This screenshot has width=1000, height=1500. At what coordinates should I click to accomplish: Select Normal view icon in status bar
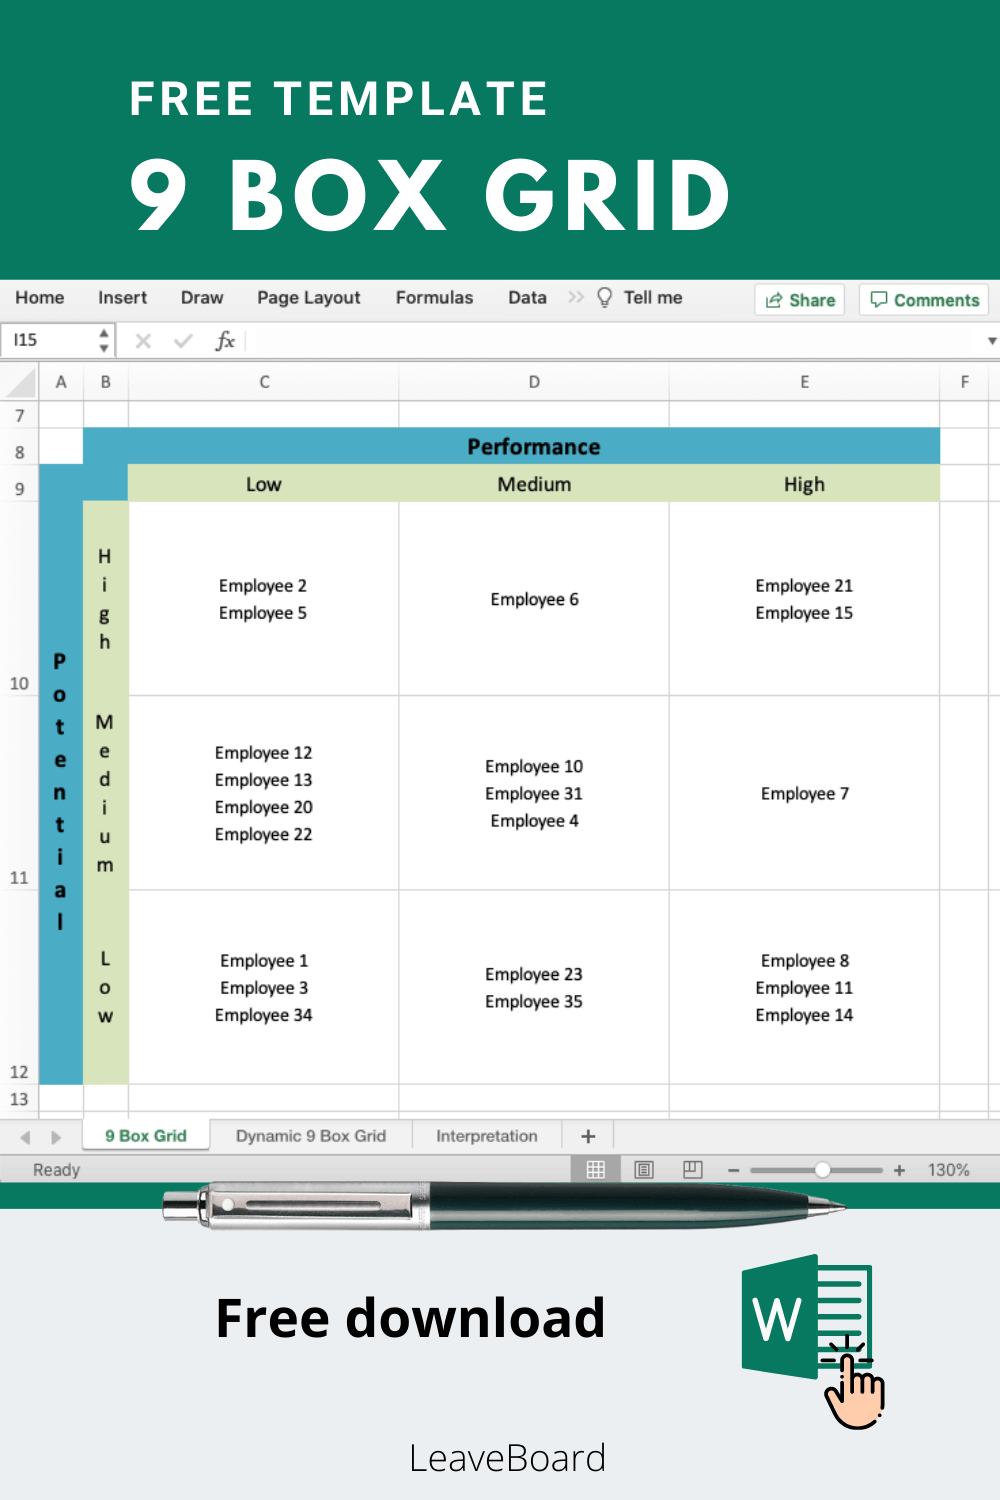click(x=596, y=1169)
